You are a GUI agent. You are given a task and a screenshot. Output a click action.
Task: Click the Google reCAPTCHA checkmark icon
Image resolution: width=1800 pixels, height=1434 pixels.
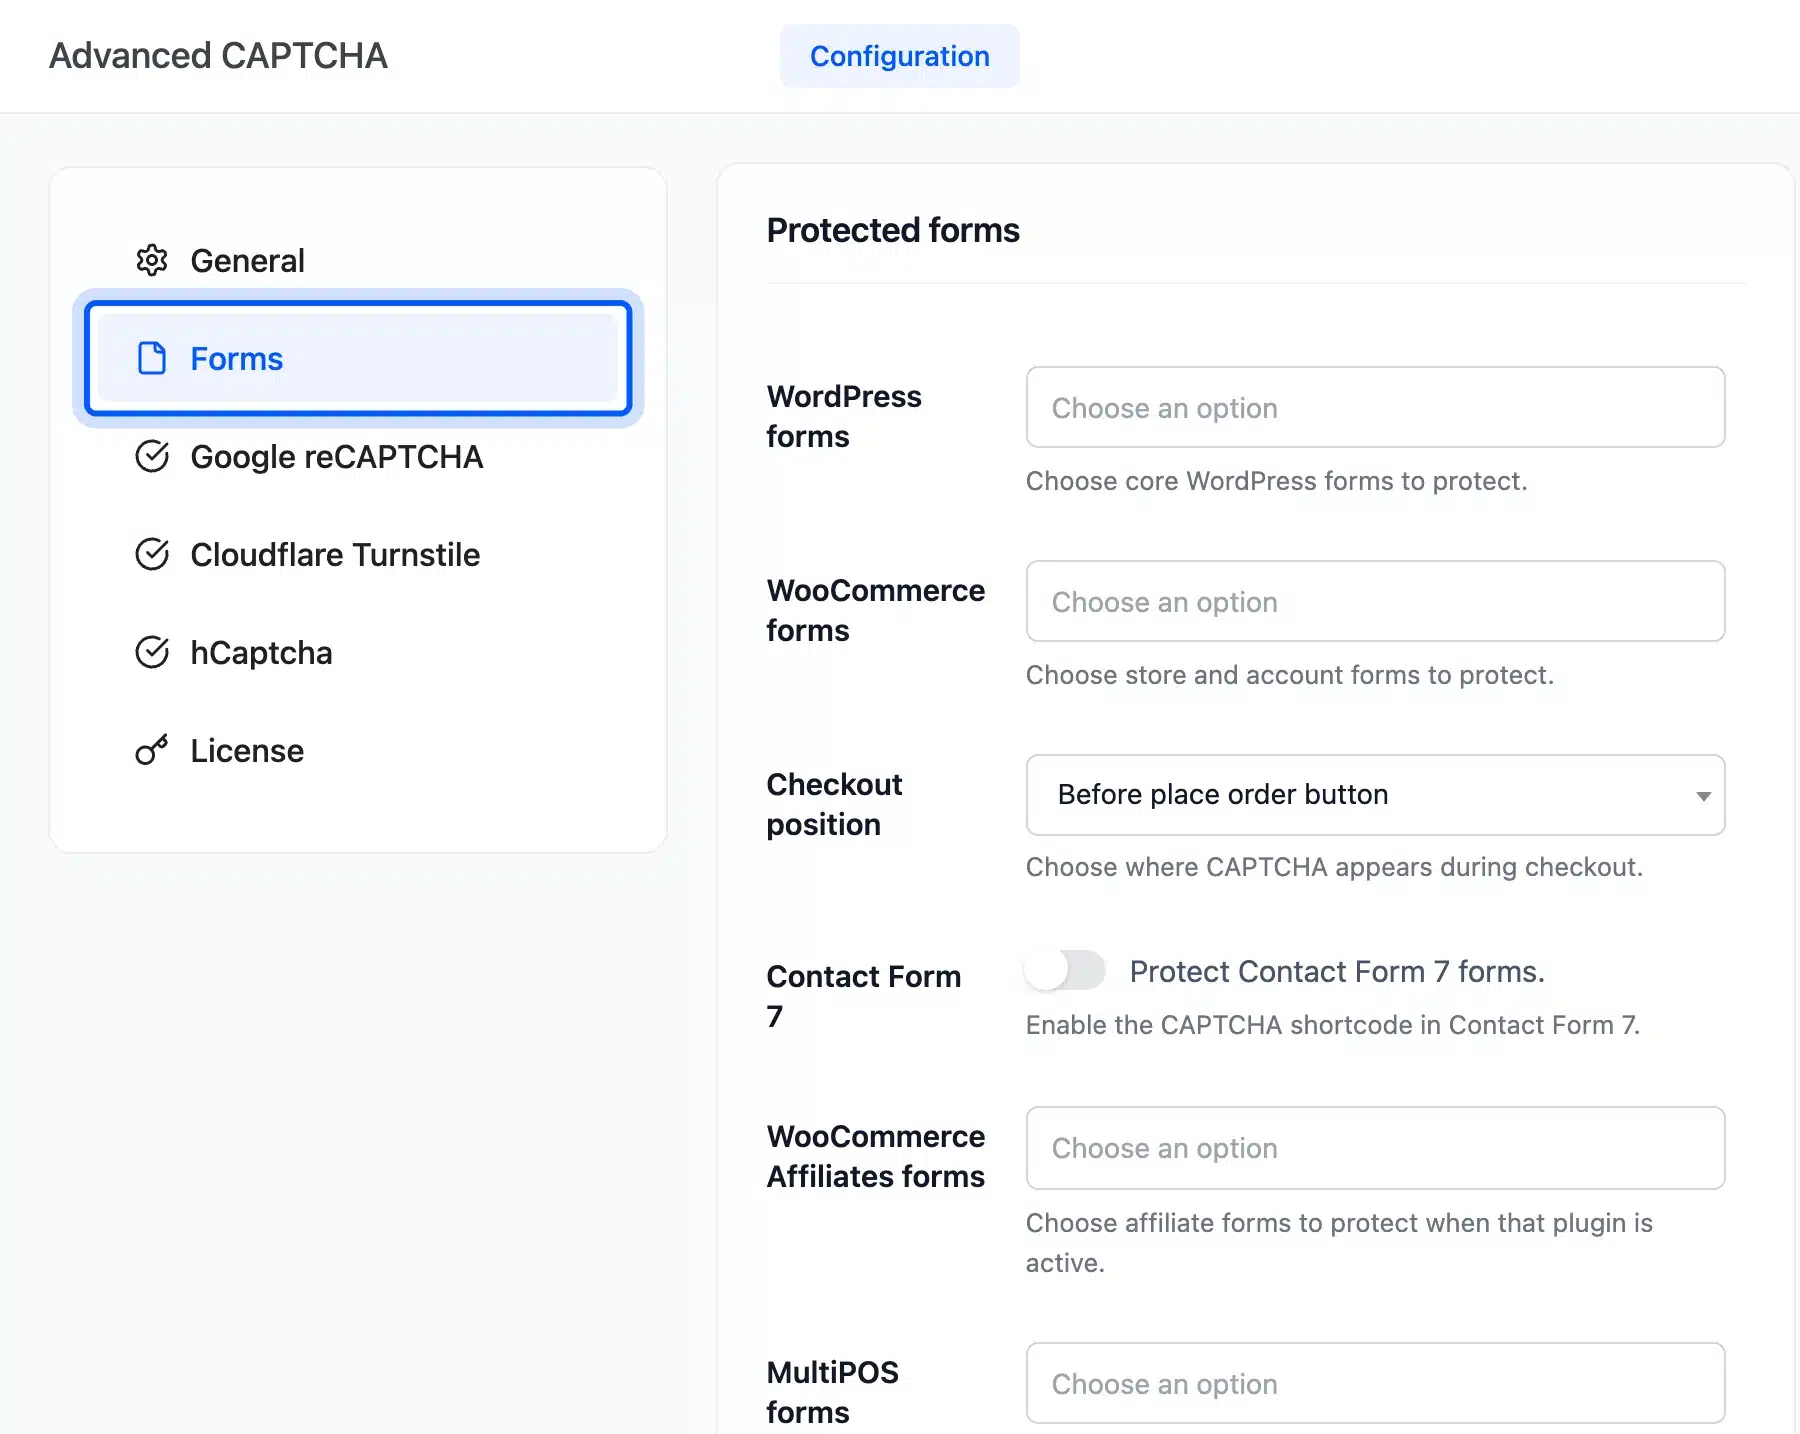[152, 456]
